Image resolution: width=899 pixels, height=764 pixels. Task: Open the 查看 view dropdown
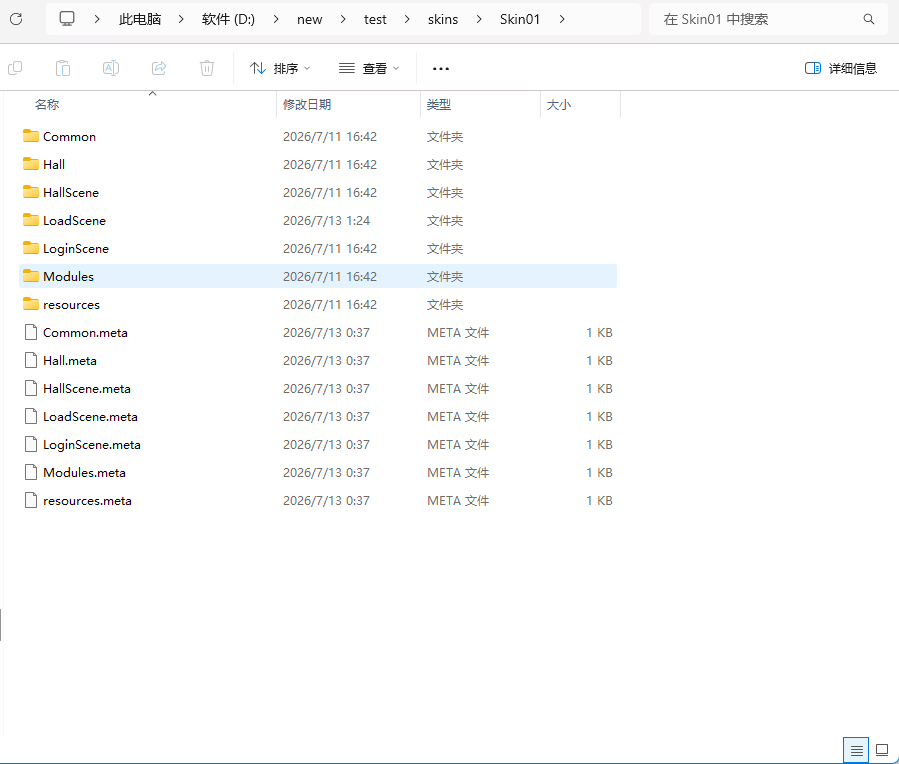369,68
